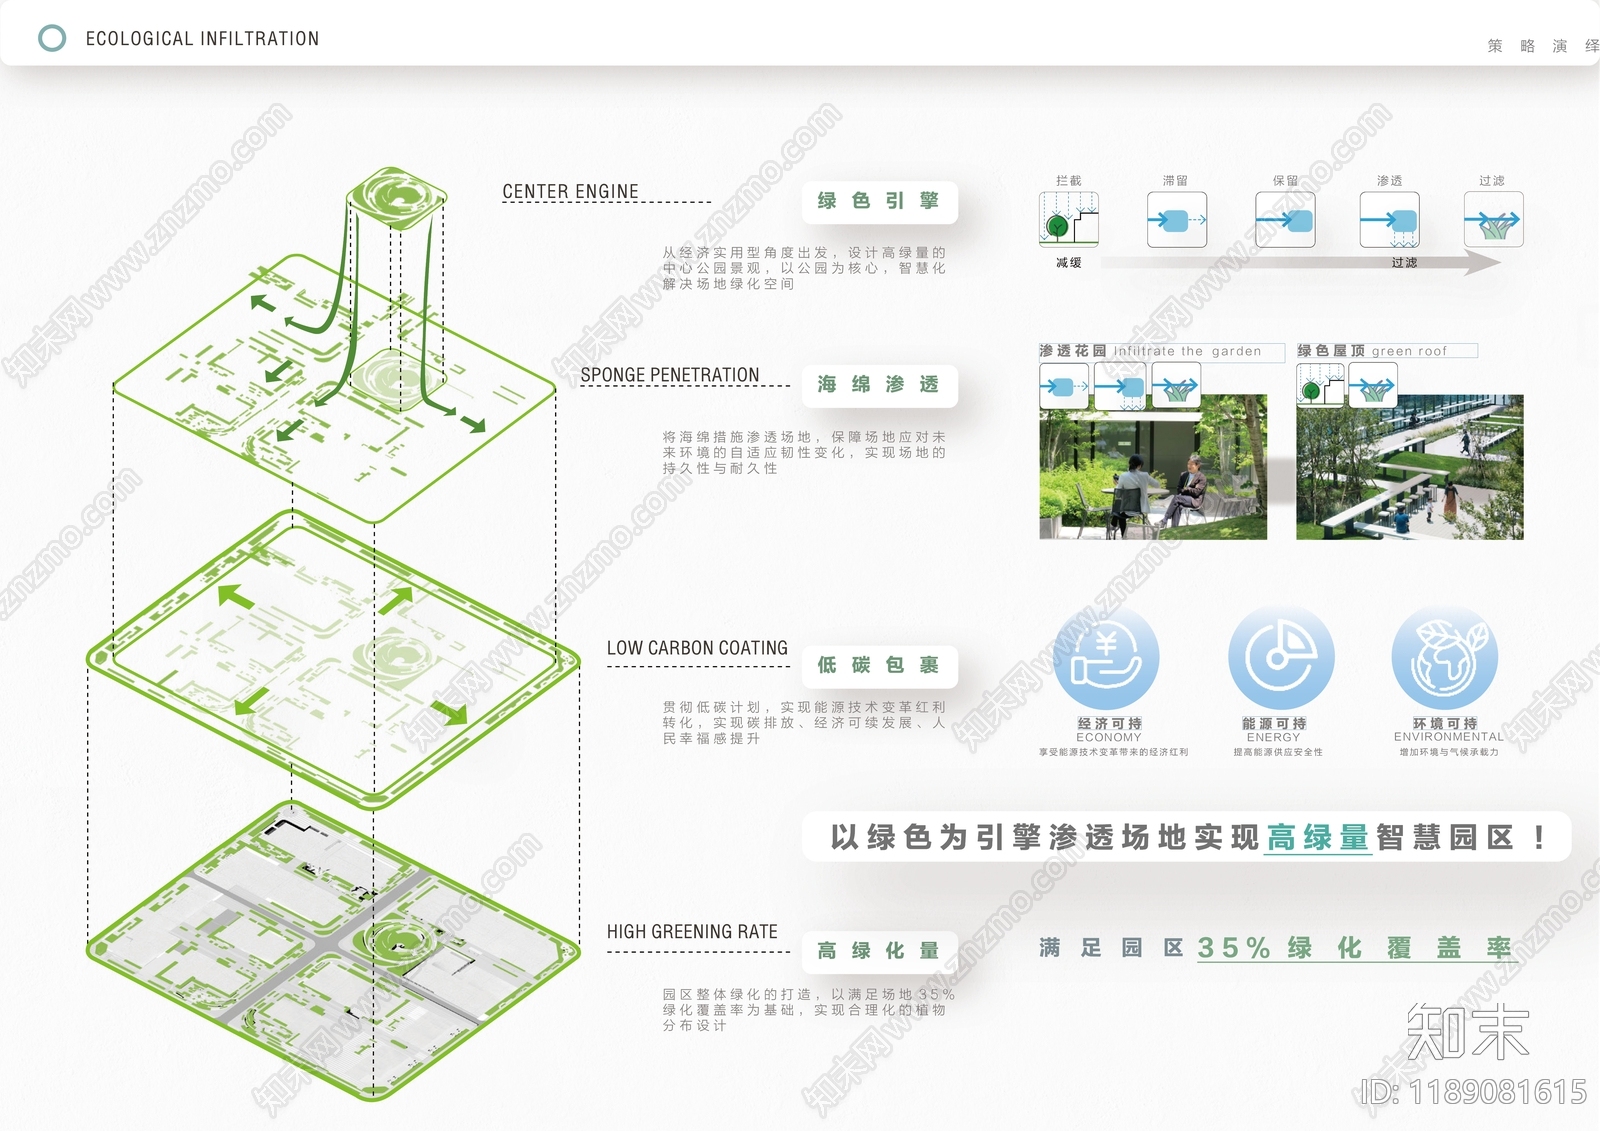Open the 海绵渗透 pill label
This screenshot has width=1600, height=1131.
[x=879, y=385]
